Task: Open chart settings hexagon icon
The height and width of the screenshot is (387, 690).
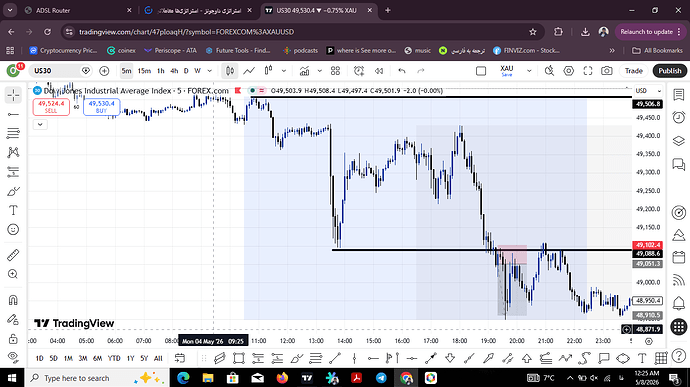Action: tap(569, 71)
